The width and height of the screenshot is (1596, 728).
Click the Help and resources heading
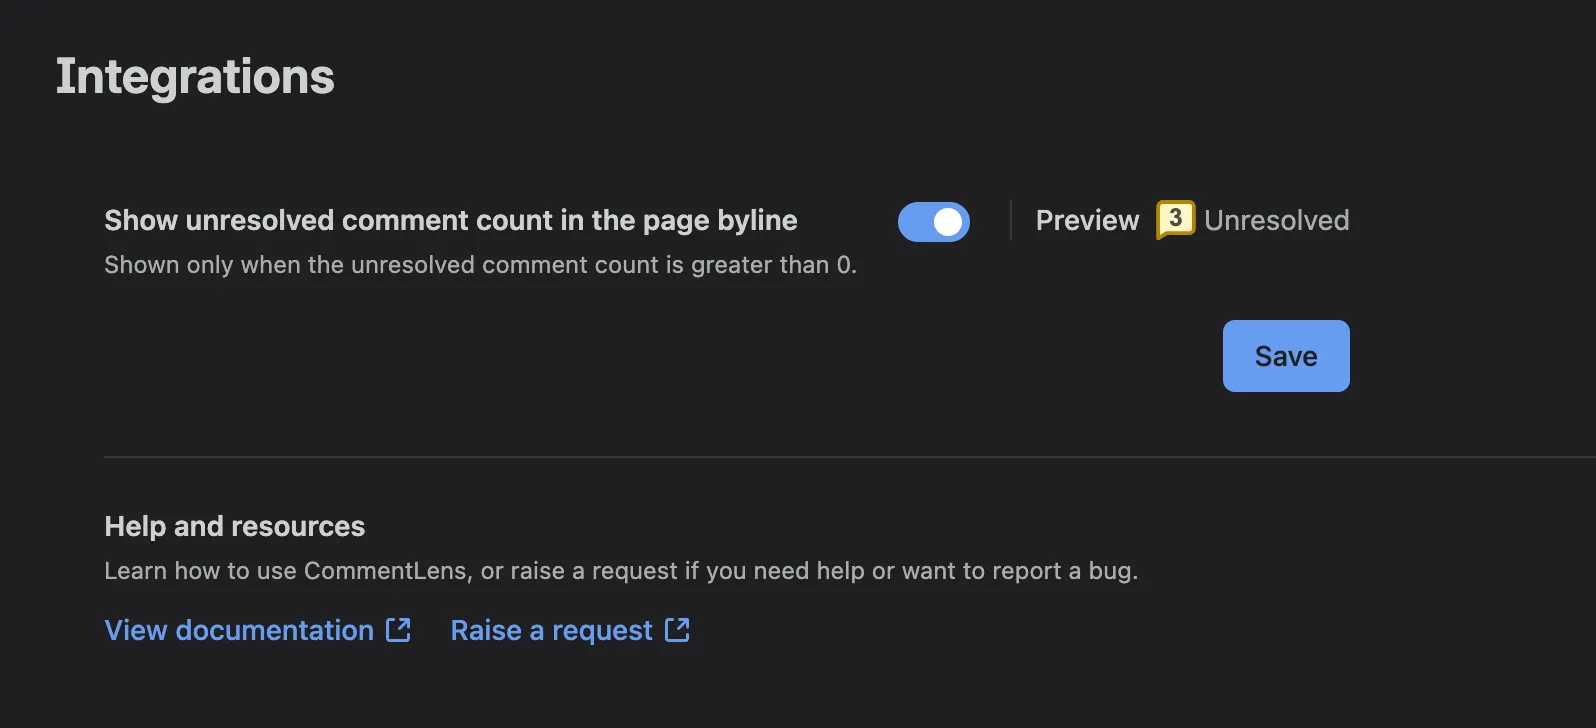click(x=235, y=526)
